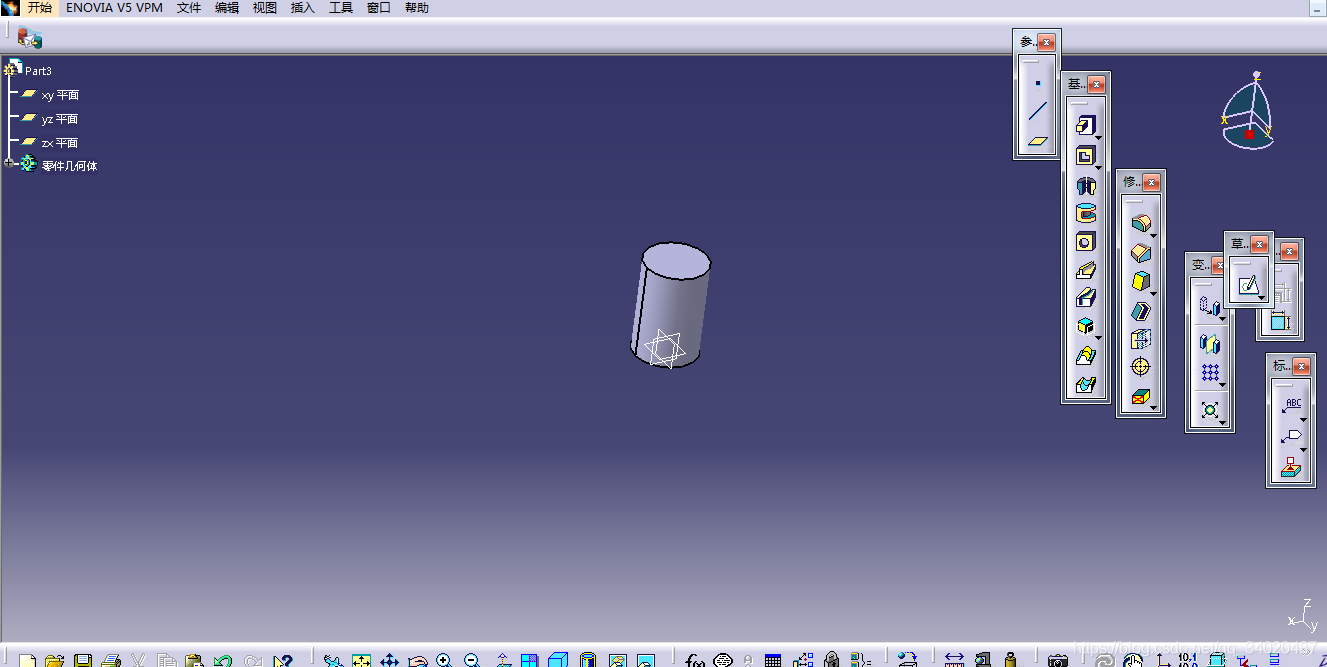Screen dimensions: 1327x667
Task: Choose the Shaft revolve tool
Action: coord(1085,185)
